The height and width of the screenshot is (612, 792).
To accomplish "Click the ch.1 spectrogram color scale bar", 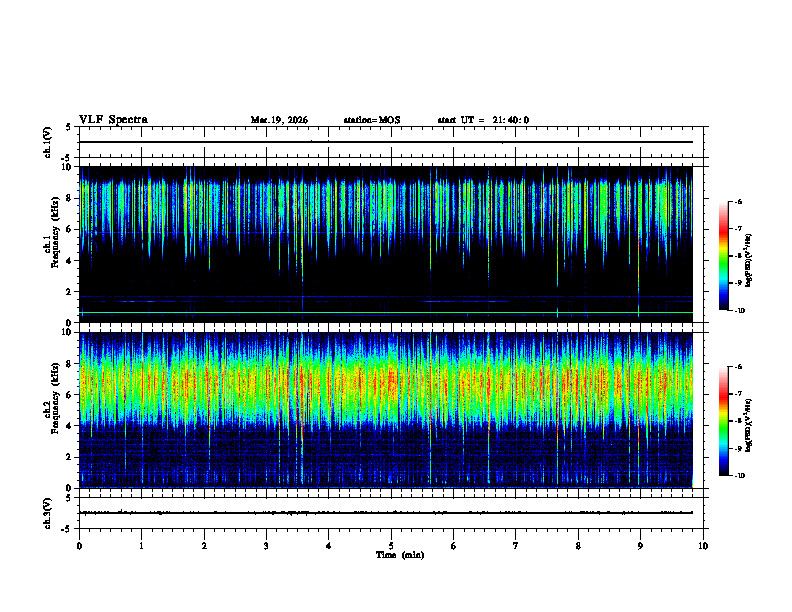I will coord(723,256).
